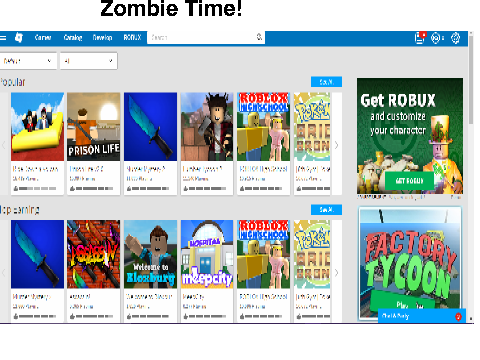The image size is (480, 360).
Task: Click the search magnifier icon
Action: pos(259,37)
